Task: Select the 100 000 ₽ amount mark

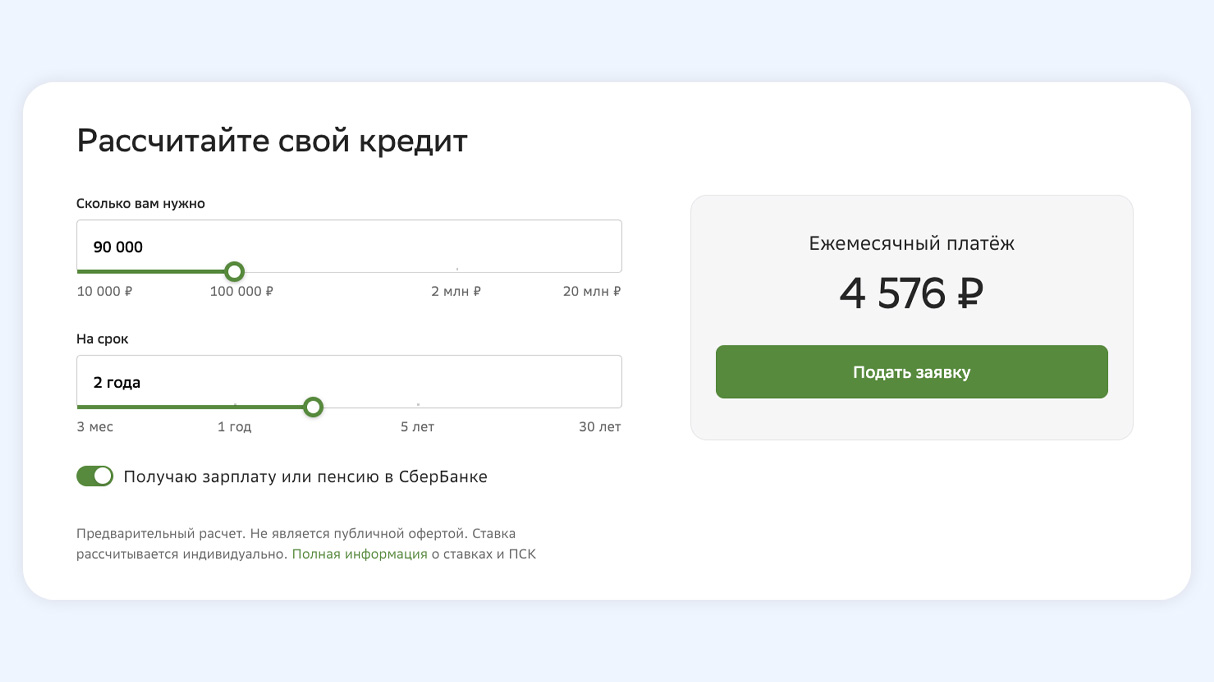Action: coord(241,292)
